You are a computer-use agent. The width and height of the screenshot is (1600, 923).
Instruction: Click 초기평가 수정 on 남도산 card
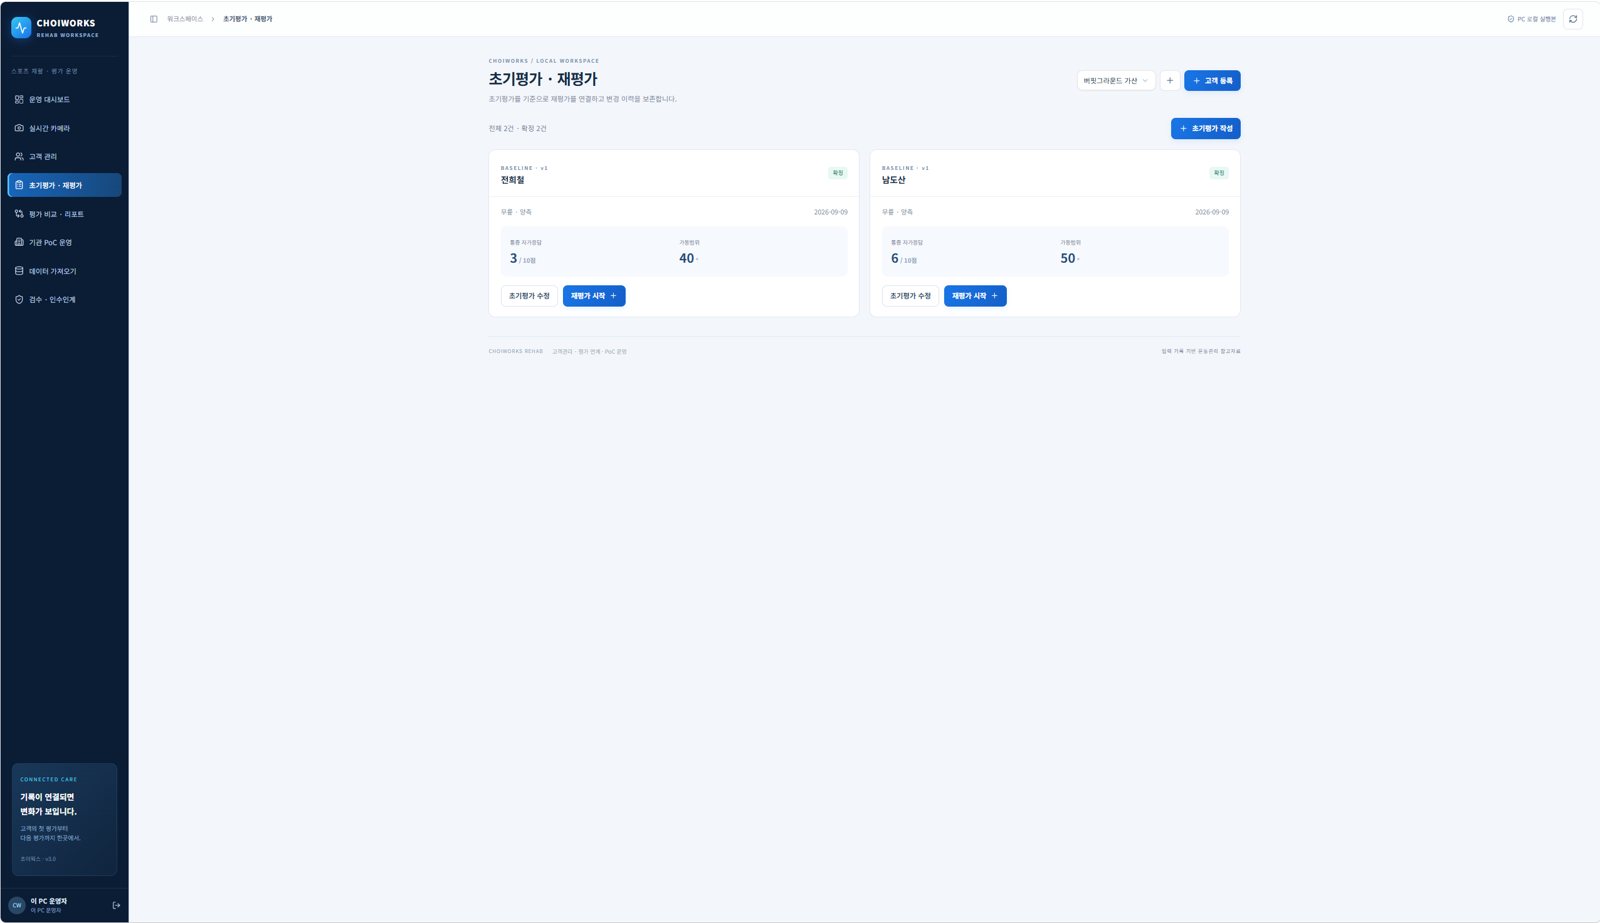click(x=910, y=296)
